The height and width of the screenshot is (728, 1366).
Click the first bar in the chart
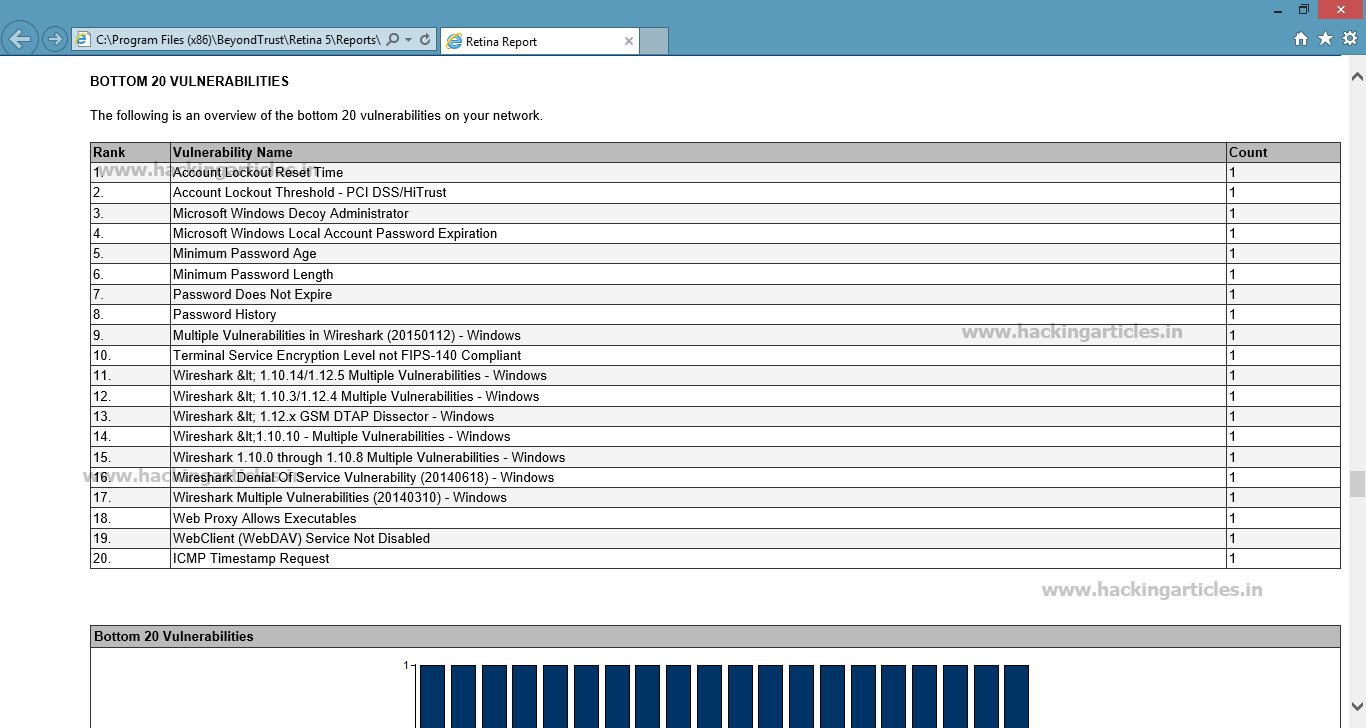(x=432, y=696)
